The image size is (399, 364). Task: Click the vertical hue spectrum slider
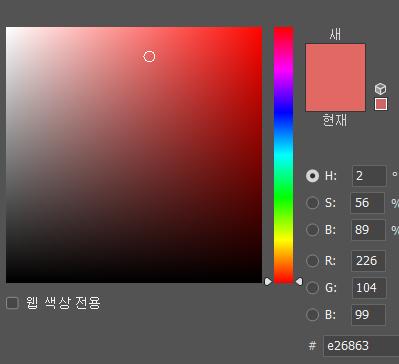pyautogui.click(x=283, y=155)
